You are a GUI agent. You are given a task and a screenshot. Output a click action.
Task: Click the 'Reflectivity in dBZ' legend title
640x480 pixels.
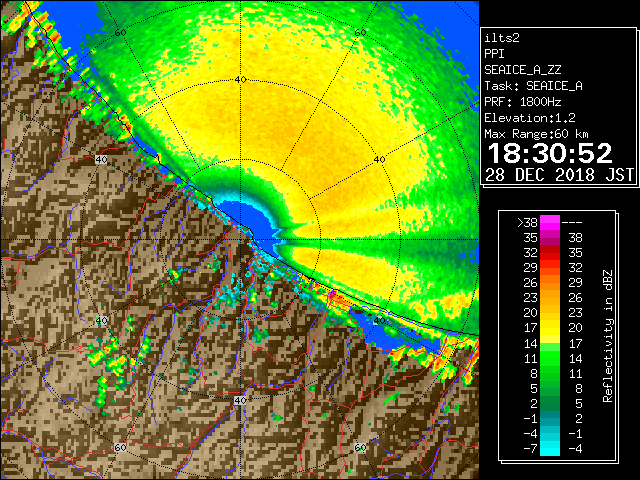click(608, 336)
